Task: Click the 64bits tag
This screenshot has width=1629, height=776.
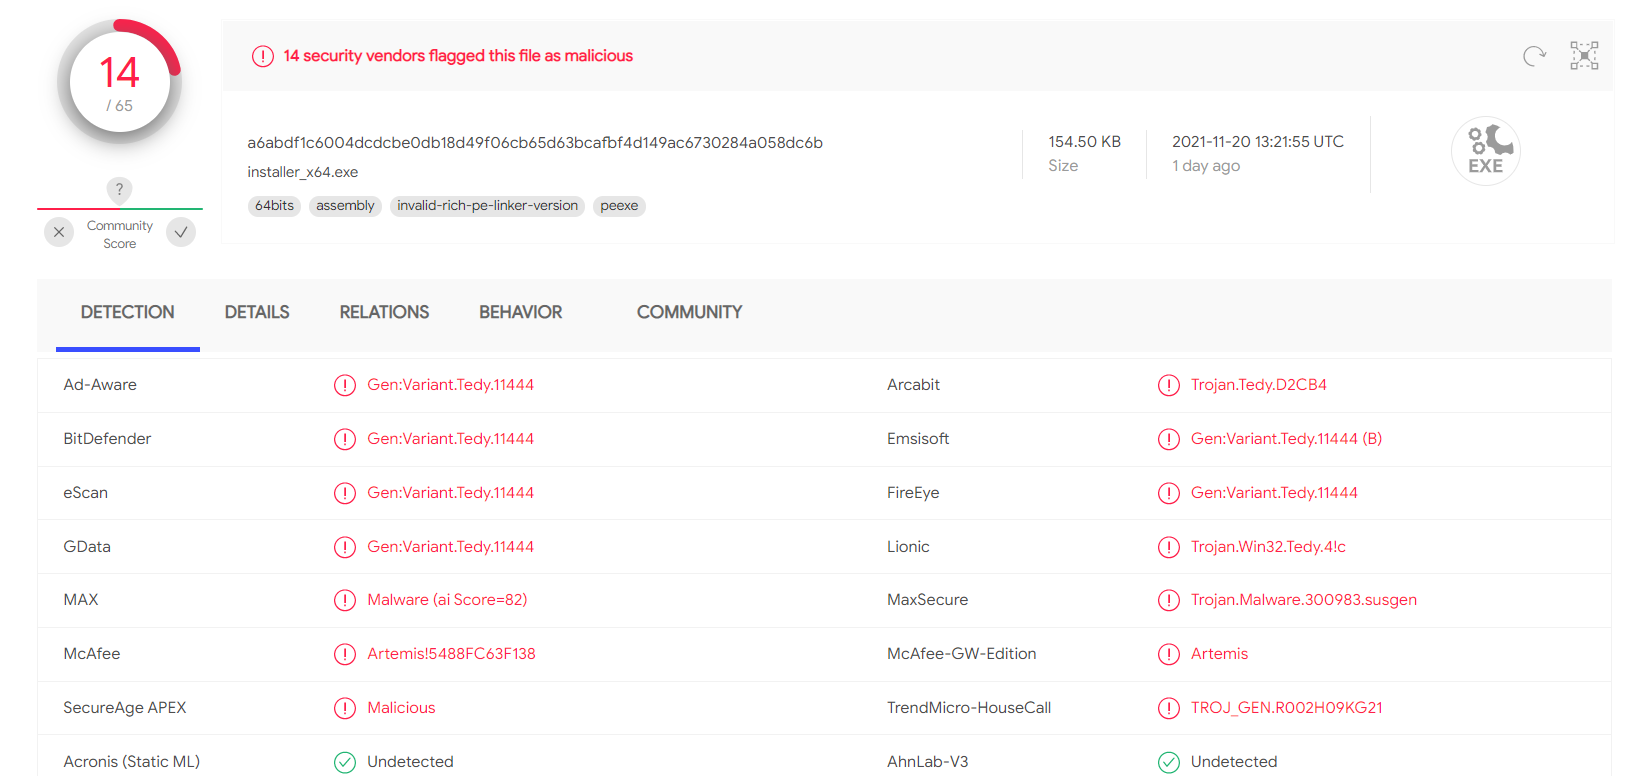Action: [x=274, y=206]
